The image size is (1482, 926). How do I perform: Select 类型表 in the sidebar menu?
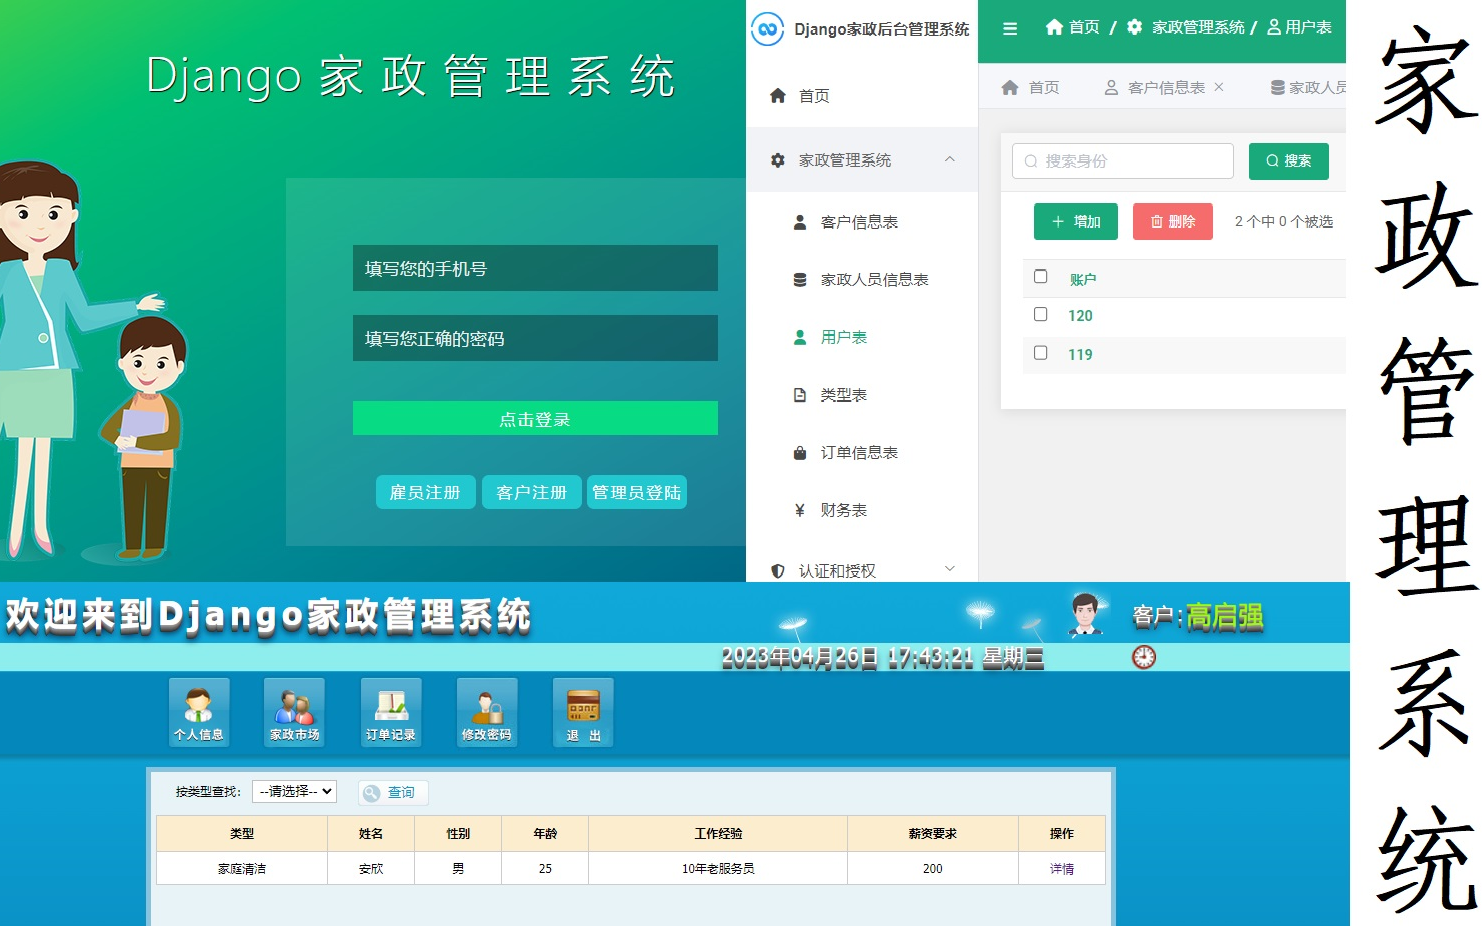(x=862, y=395)
